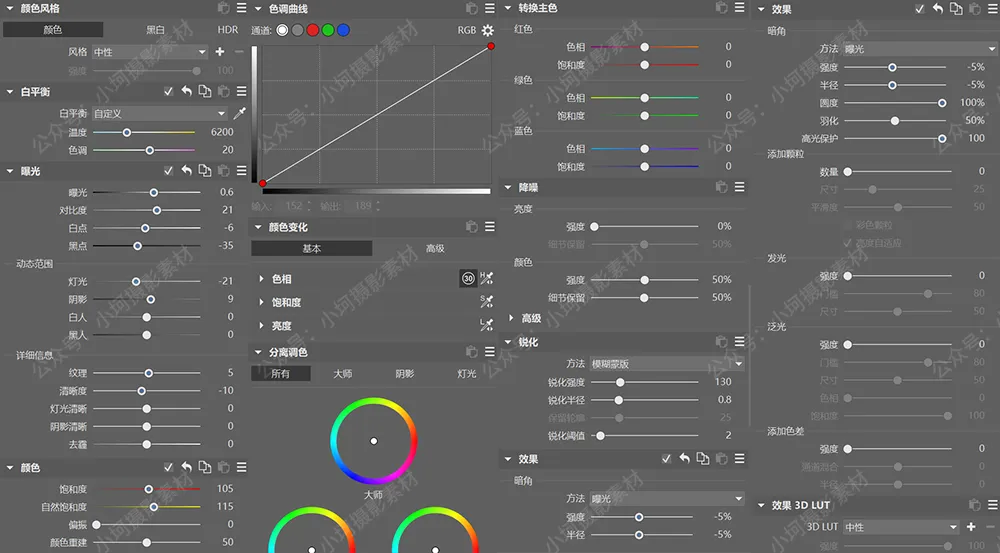
Task: Click the 饱和度 row color picker icon
Action: click(x=487, y=301)
